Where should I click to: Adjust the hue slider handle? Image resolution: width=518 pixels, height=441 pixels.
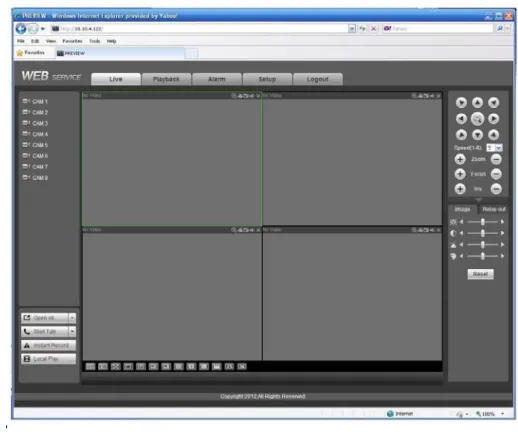pos(482,256)
